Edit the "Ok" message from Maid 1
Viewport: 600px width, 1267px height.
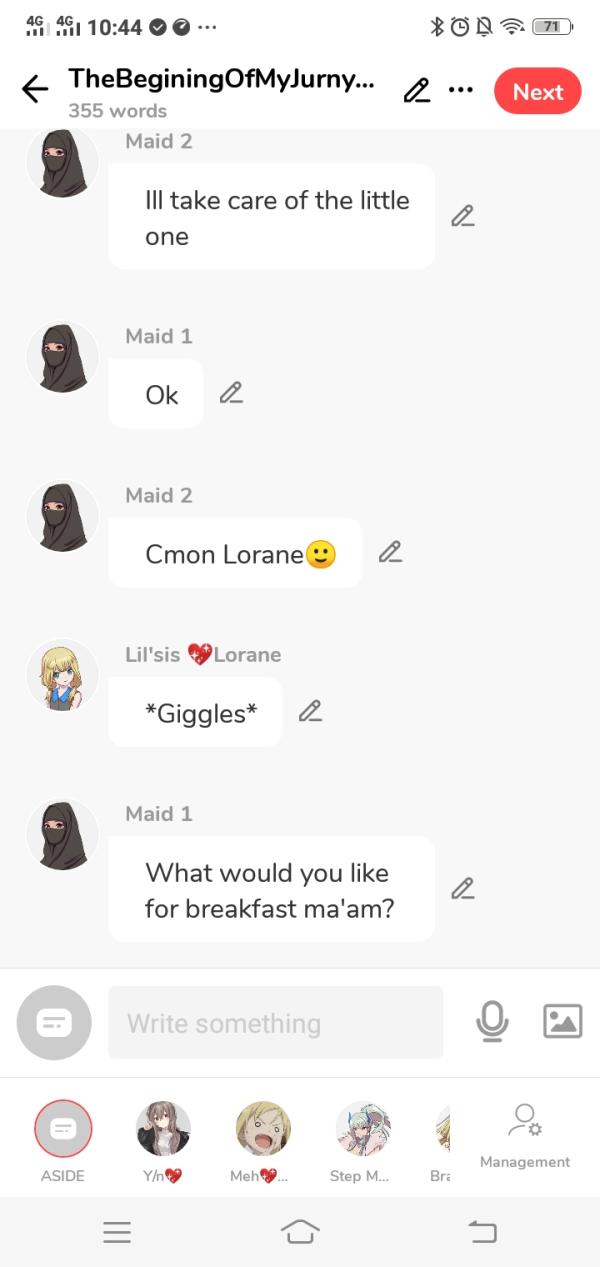[x=231, y=393]
